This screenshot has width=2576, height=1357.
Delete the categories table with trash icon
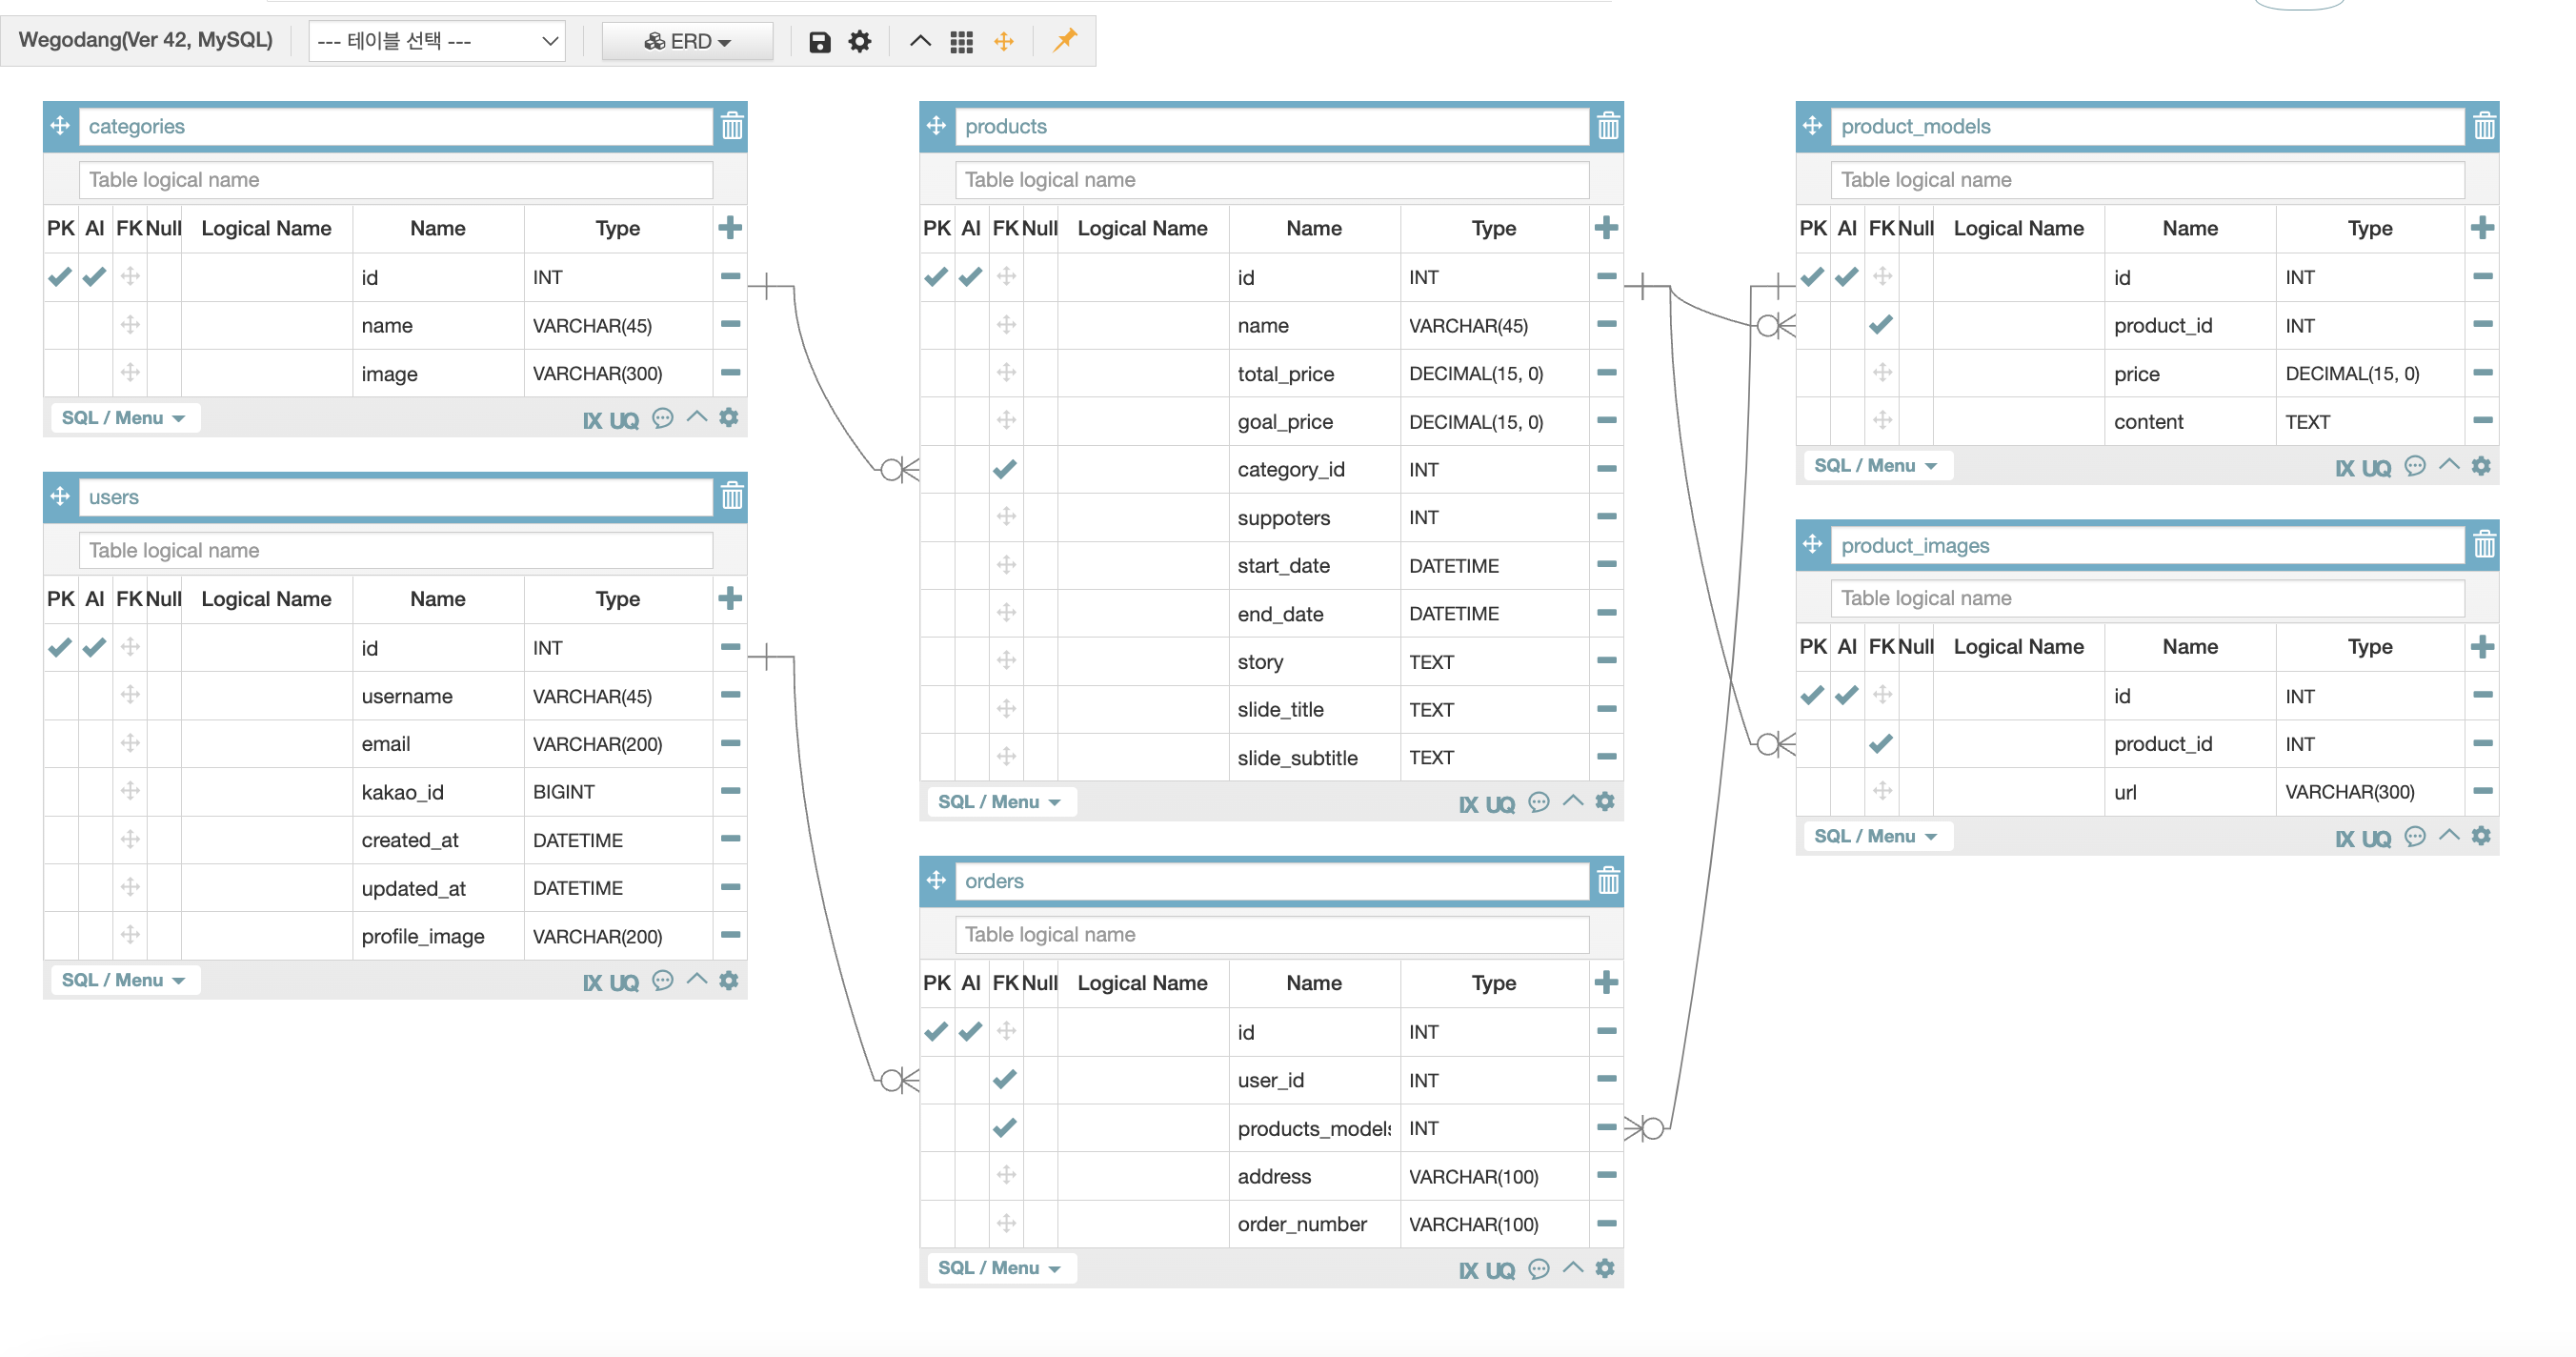tap(731, 126)
